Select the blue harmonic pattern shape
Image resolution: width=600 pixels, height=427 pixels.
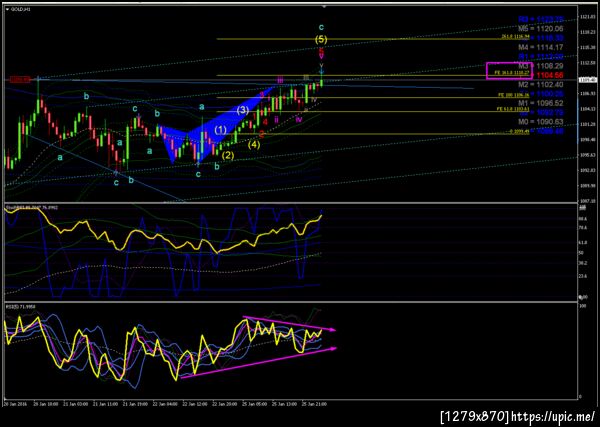tap(216, 124)
